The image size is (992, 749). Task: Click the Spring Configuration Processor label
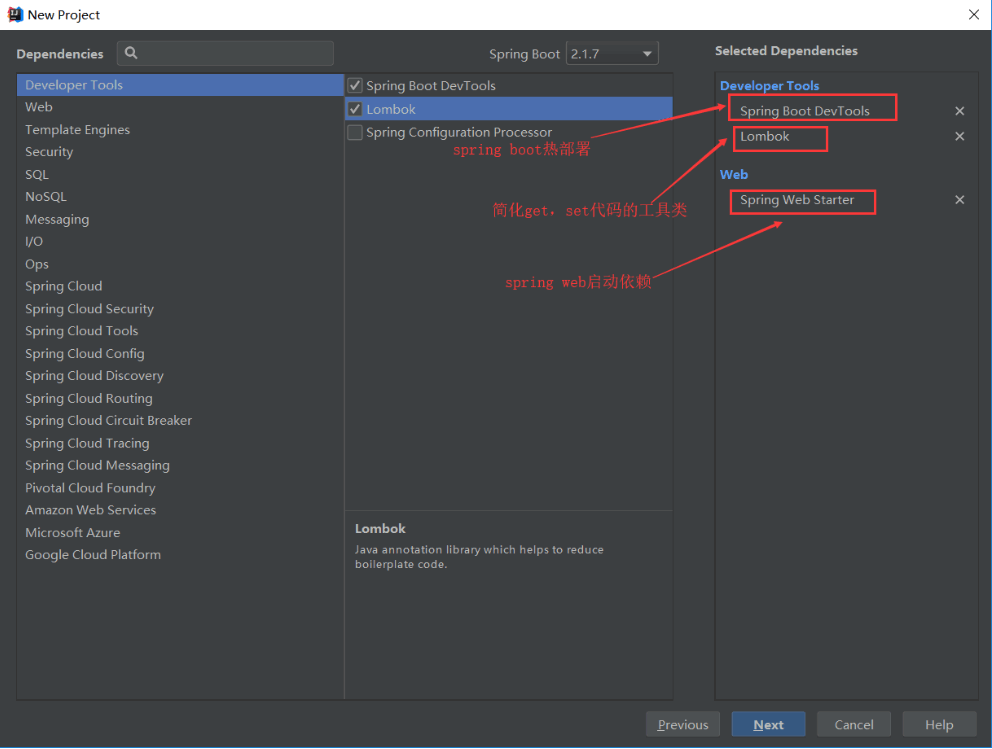(x=459, y=132)
